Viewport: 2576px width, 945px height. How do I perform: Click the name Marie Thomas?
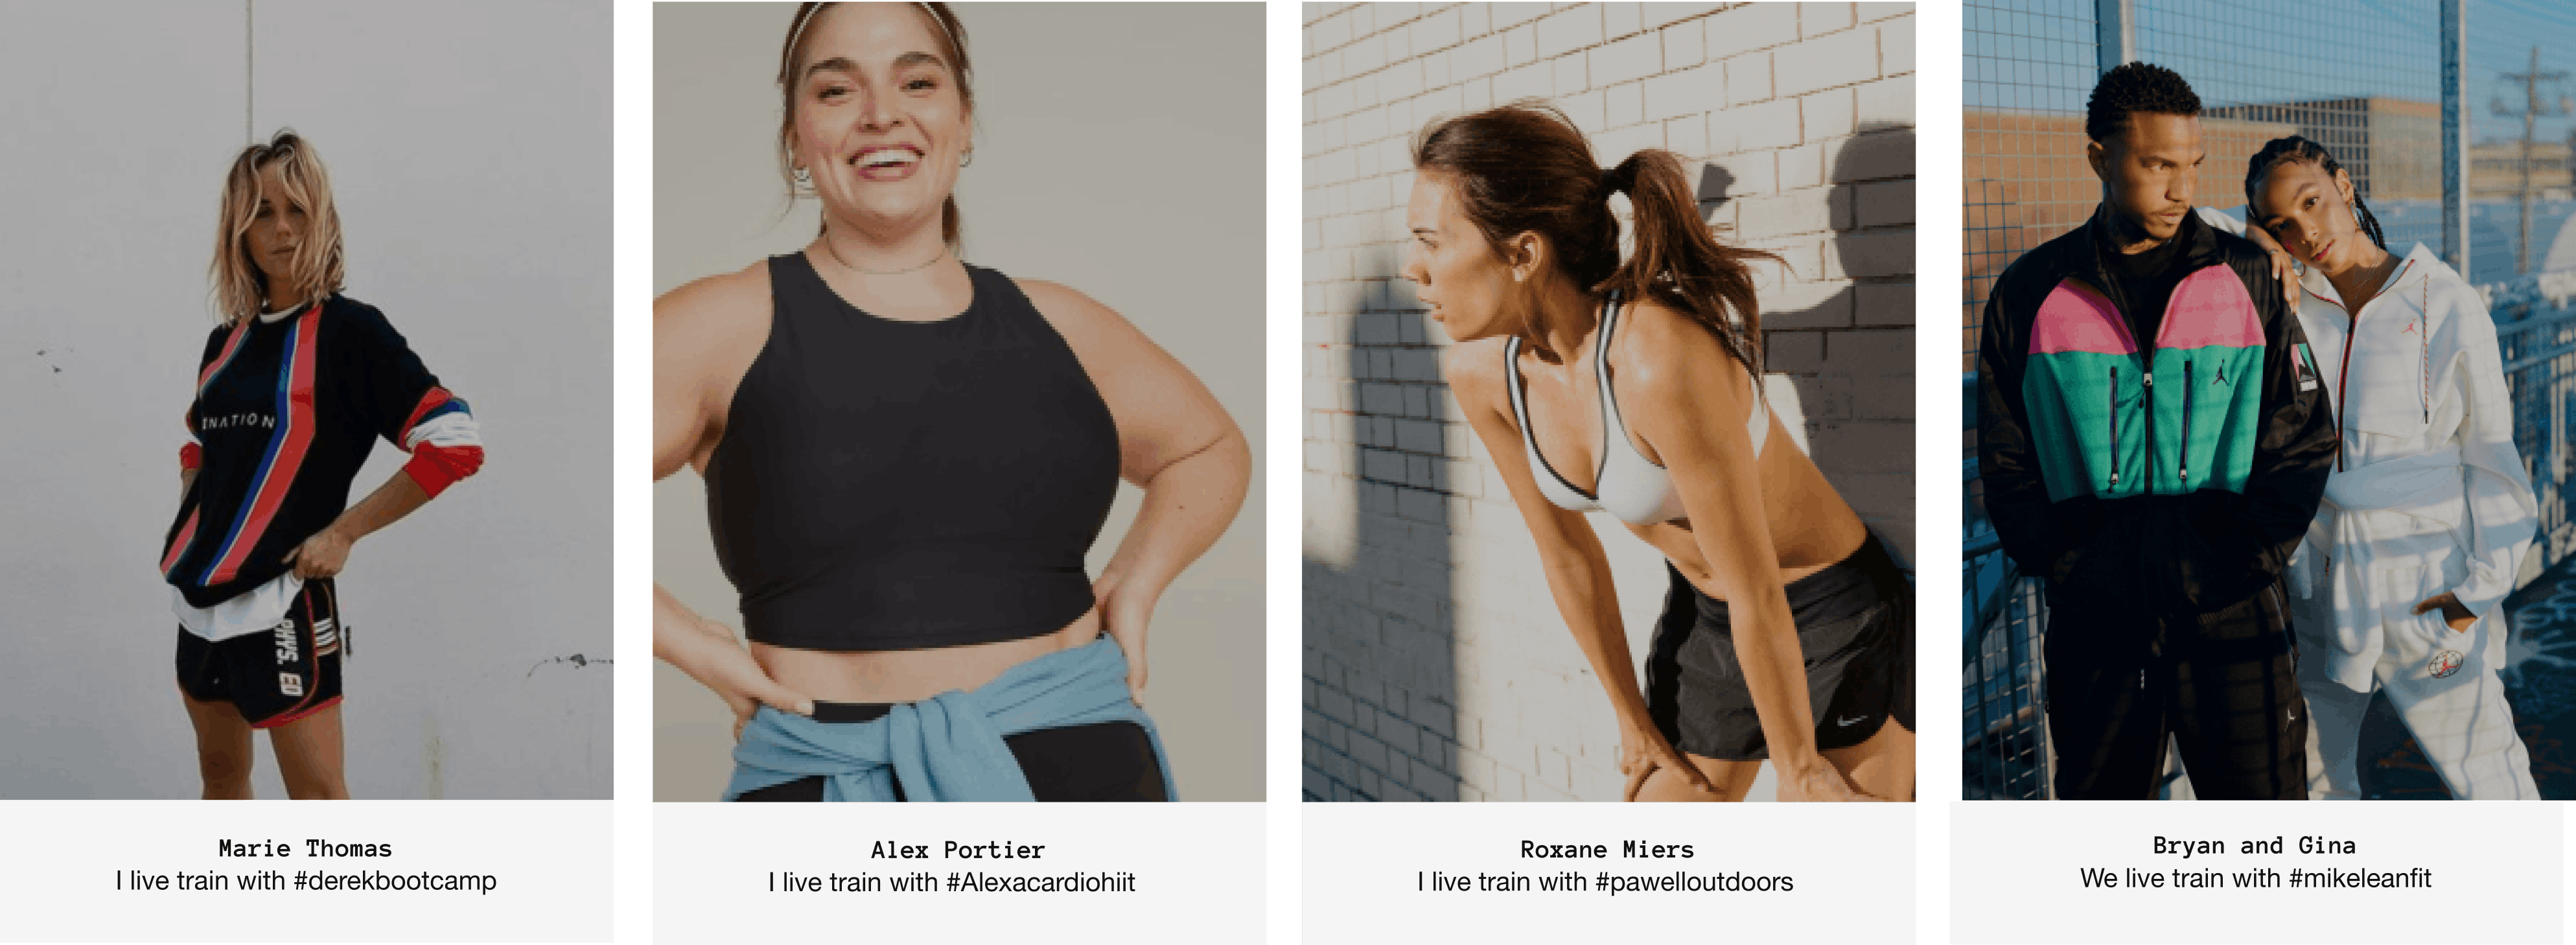[x=305, y=848]
